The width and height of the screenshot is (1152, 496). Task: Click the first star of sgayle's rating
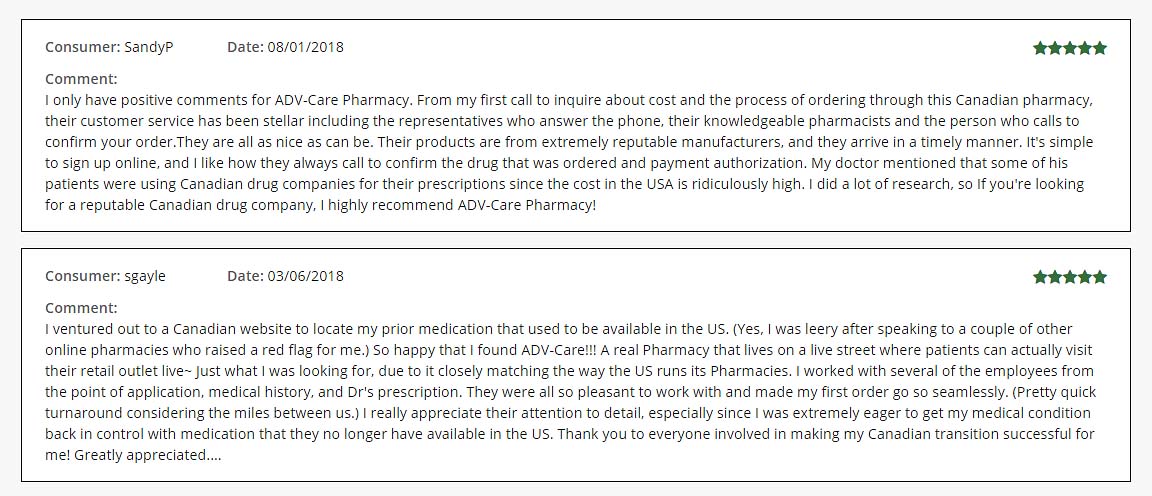(x=1040, y=277)
